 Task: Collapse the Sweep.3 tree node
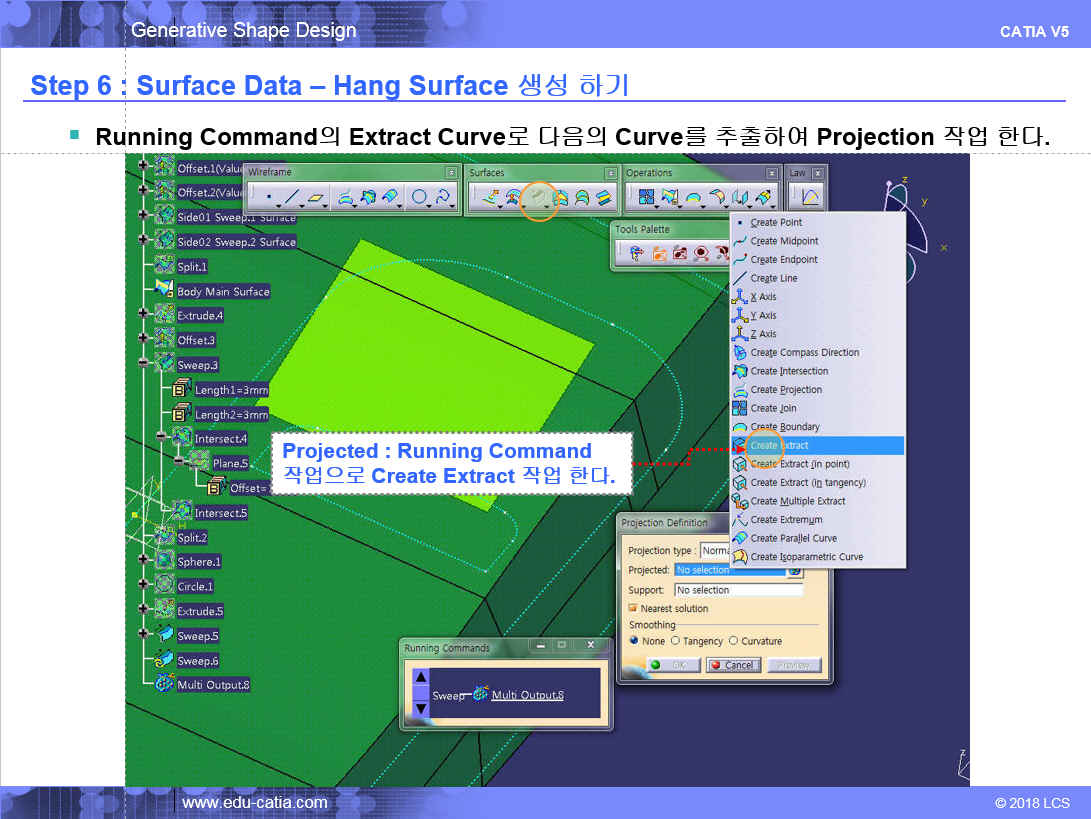pyautogui.click(x=144, y=364)
